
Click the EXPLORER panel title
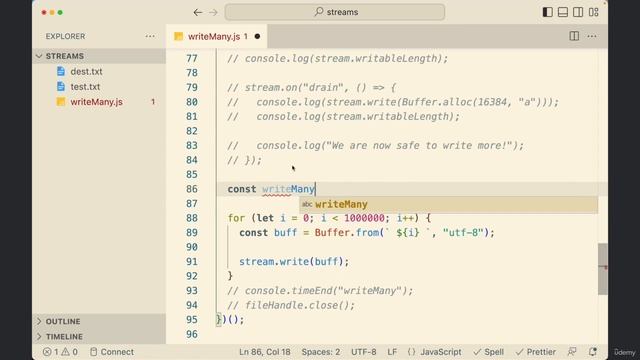[x=65, y=36]
